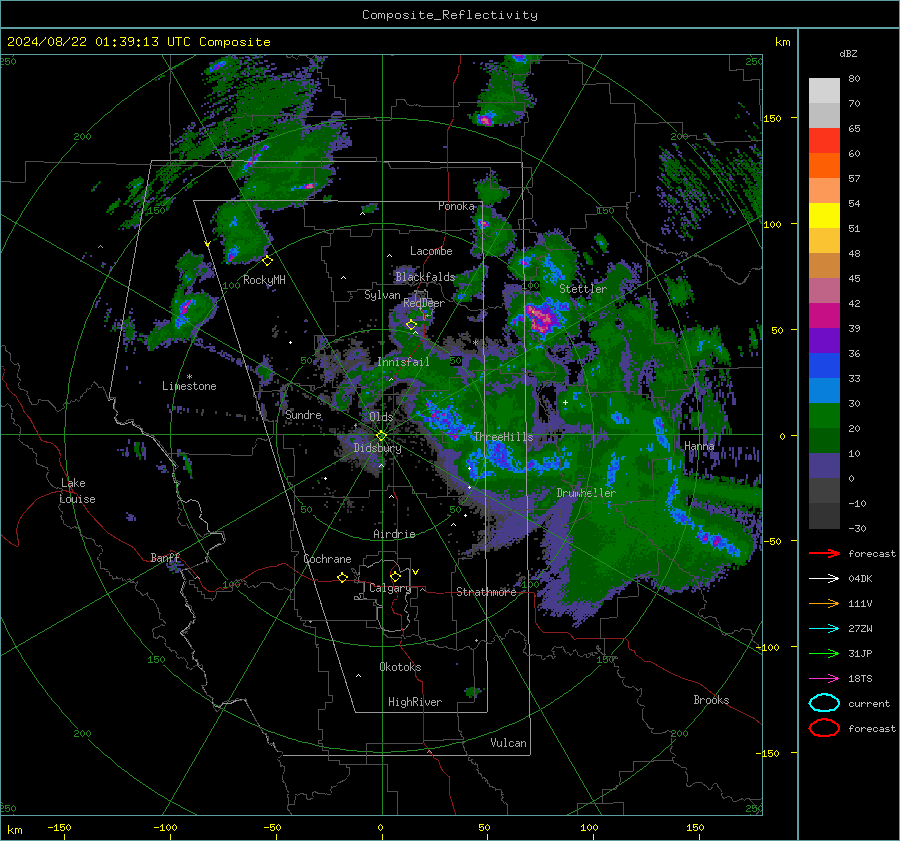Click the blue 33-36 dBZ color swatch
The width and height of the screenshot is (900, 841).
(x=824, y=366)
